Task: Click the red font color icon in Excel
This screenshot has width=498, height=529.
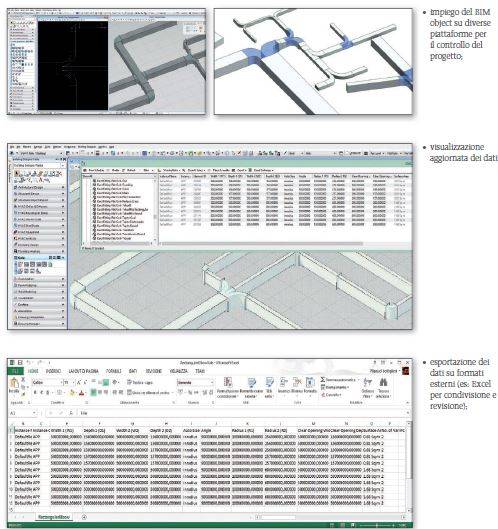Action: coord(81,393)
